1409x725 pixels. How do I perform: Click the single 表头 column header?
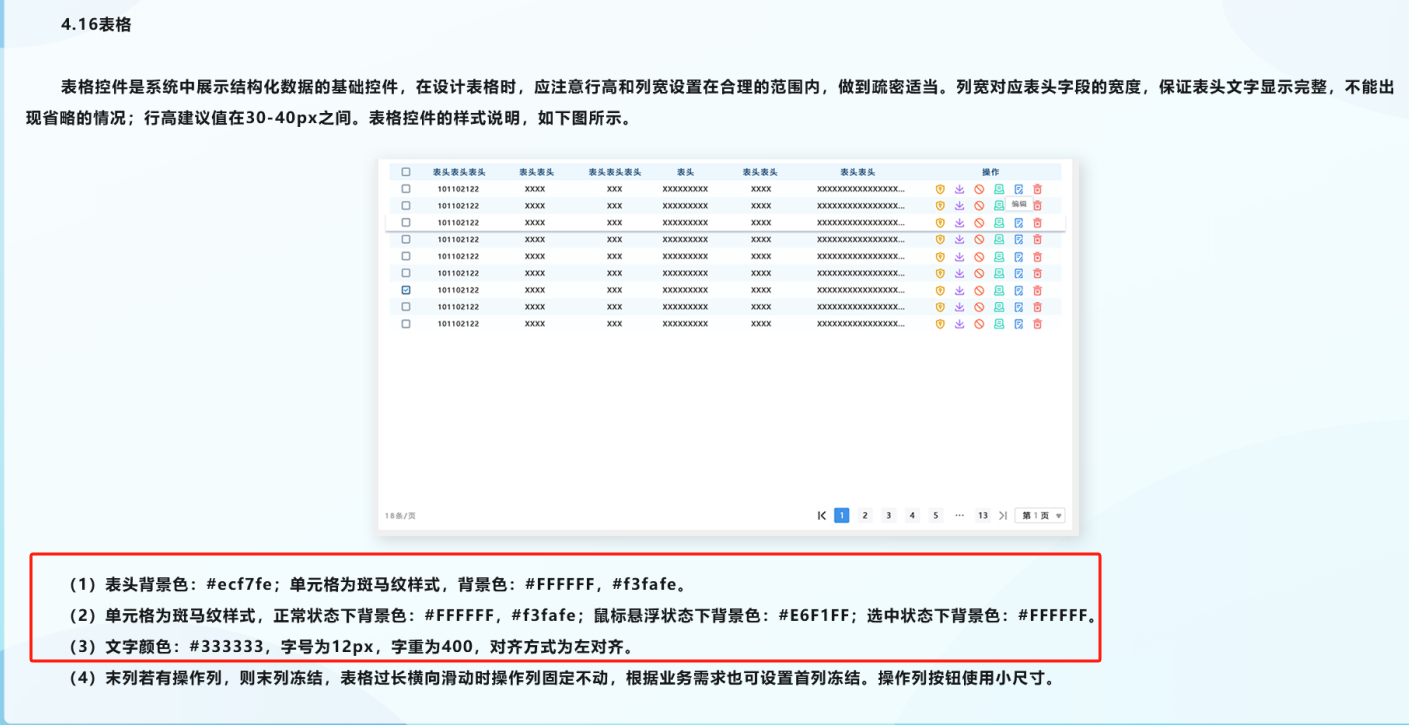(685, 172)
